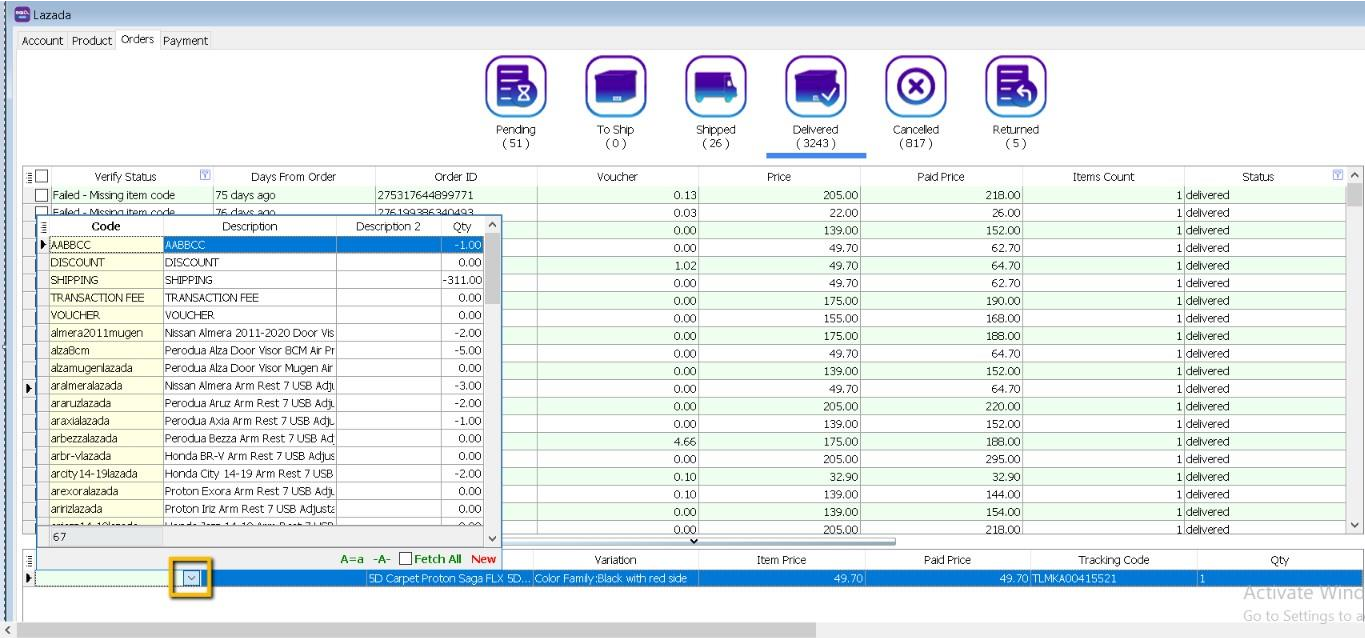View Cancelled orders icon
The image size is (1365, 638).
[915, 87]
